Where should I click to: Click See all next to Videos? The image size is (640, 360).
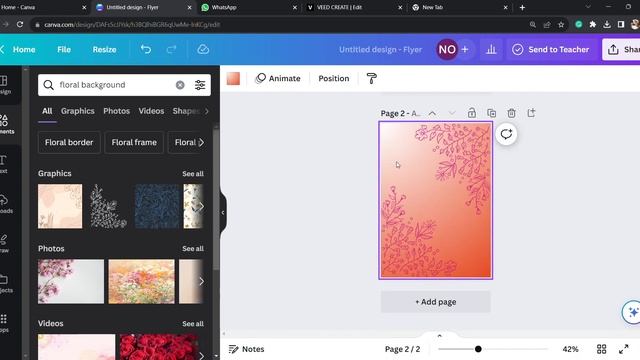193,324
